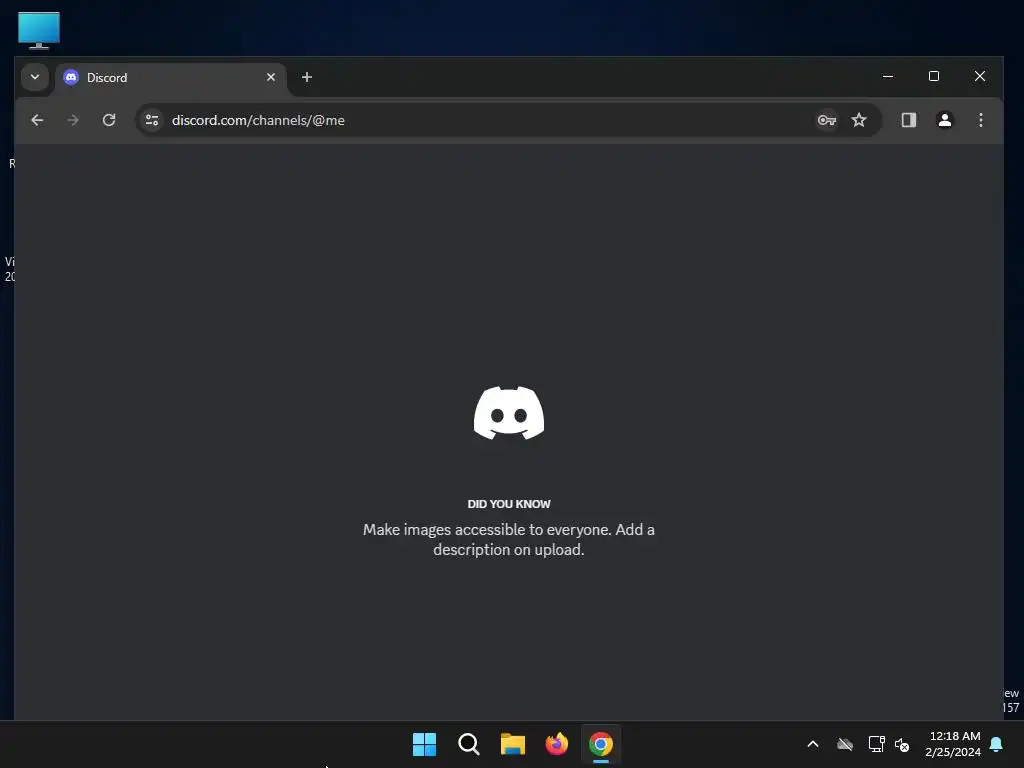Open the Chrome profile avatar
This screenshot has height=768, width=1024.
click(x=944, y=120)
